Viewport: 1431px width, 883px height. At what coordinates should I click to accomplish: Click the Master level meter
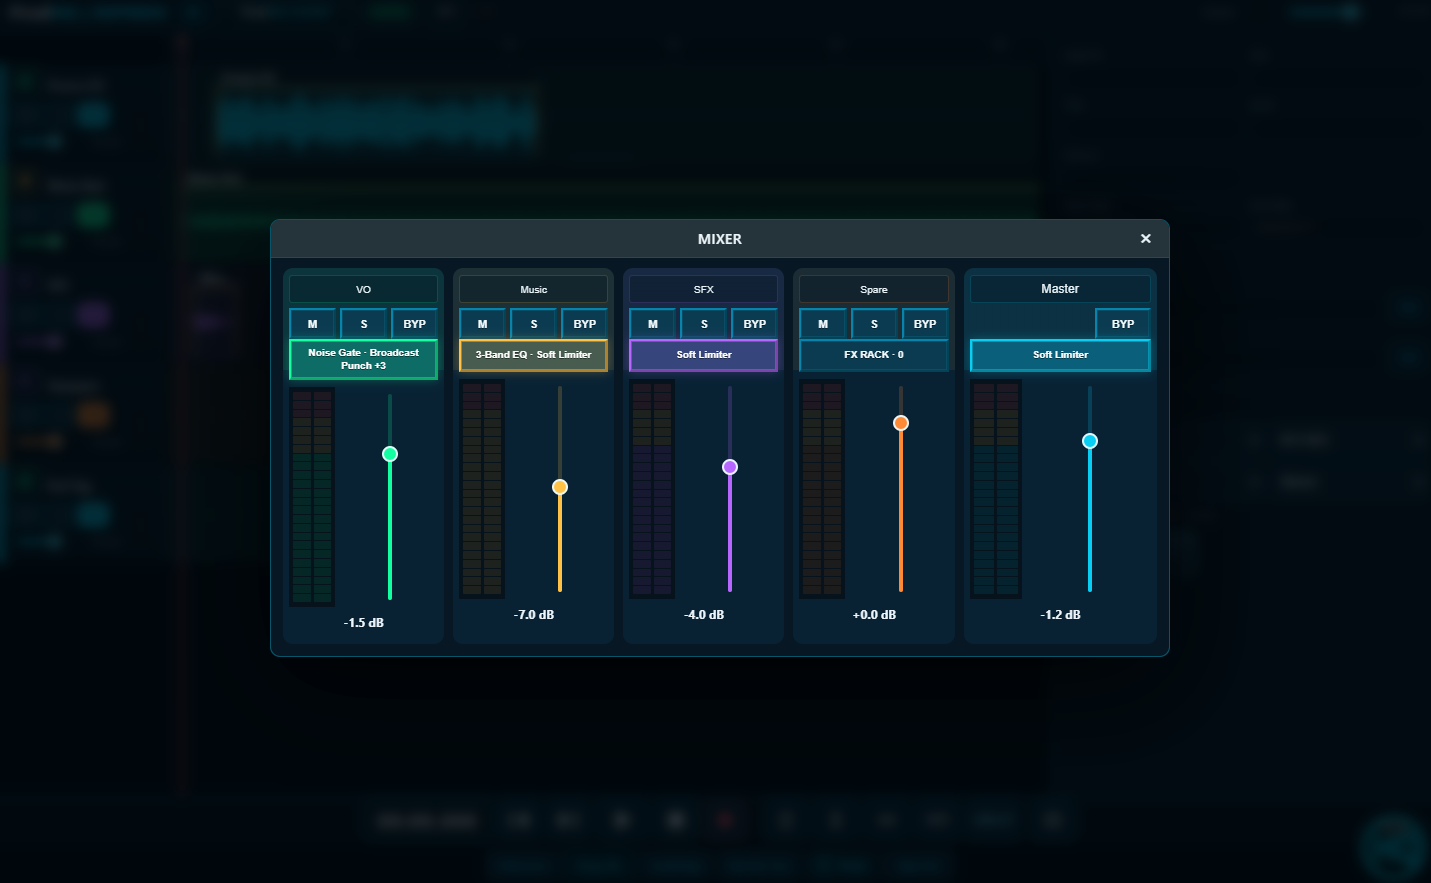click(996, 488)
